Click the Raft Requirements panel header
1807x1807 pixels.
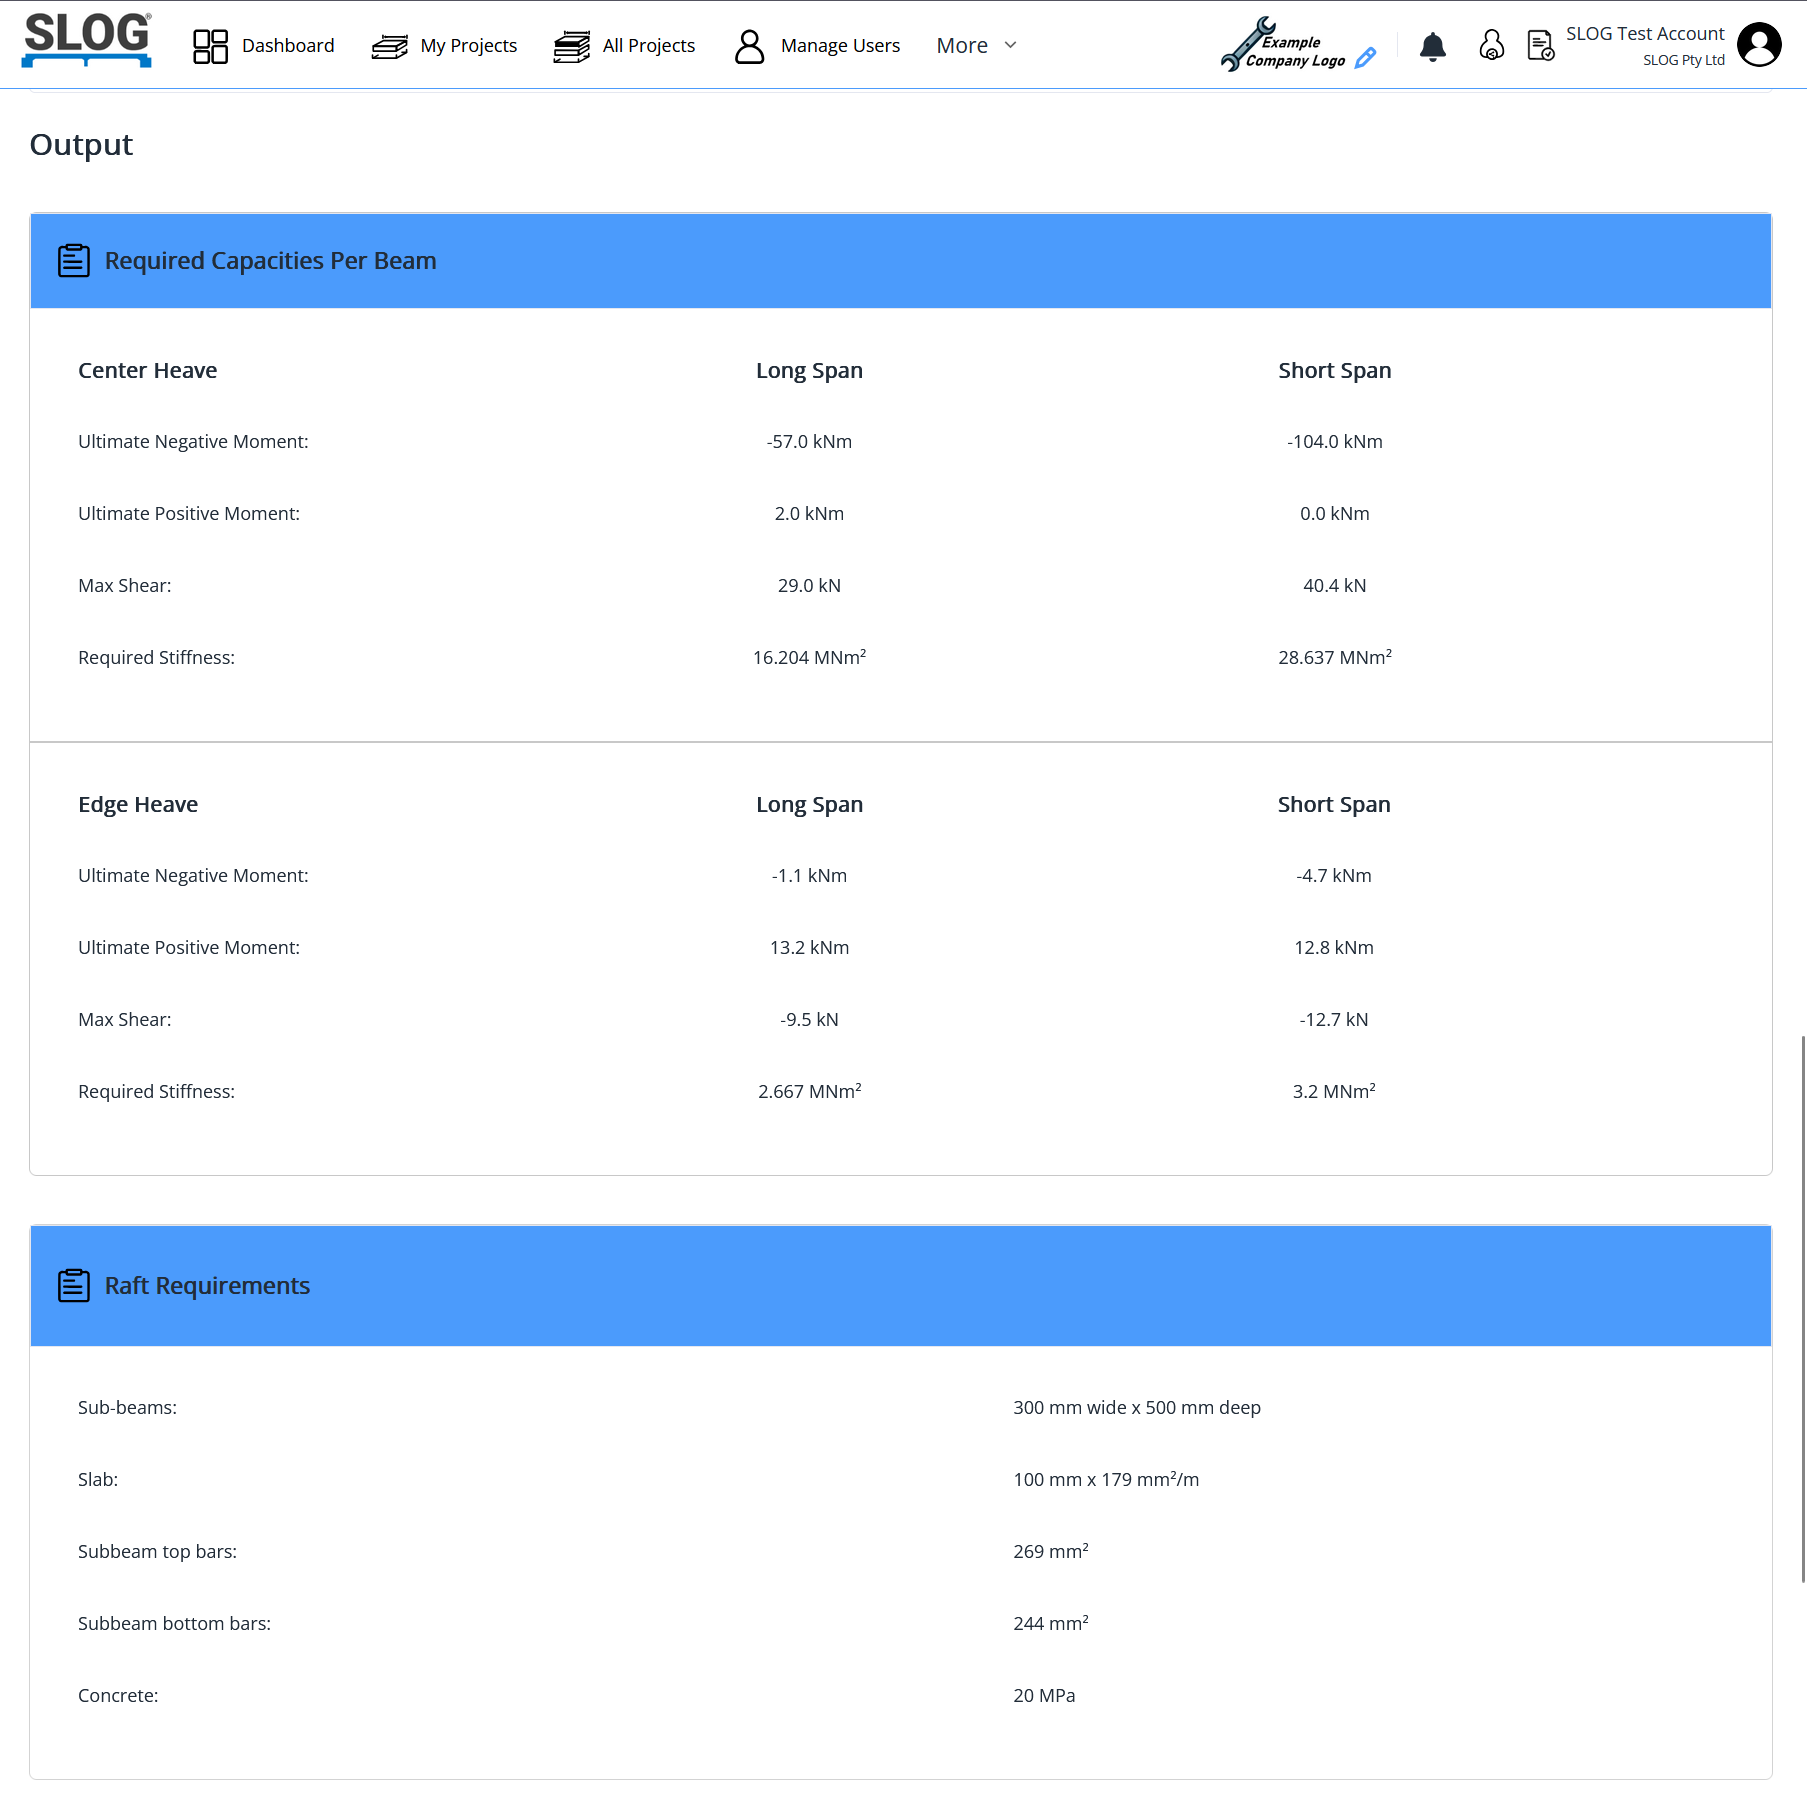pos(207,1286)
